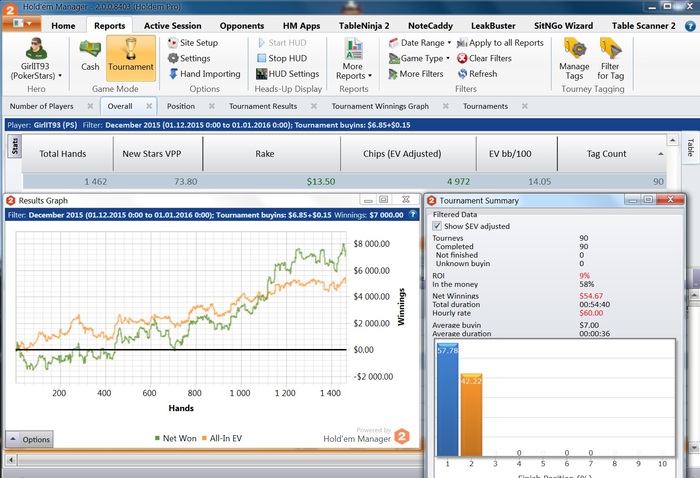Open the Table side panel tab
This screenshot has height=478, width=700.
(x=690, y=148)
